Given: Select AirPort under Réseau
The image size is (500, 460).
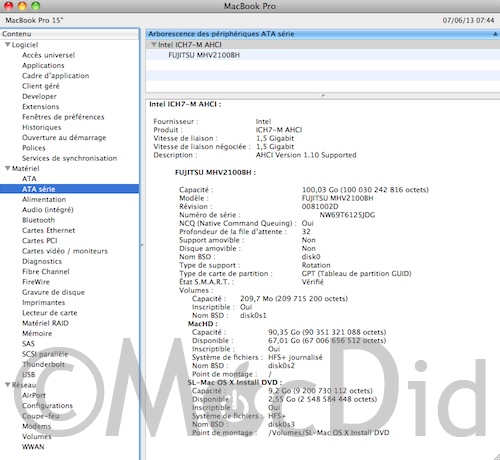Looking at the screenshot, I should tap(34, 395).
